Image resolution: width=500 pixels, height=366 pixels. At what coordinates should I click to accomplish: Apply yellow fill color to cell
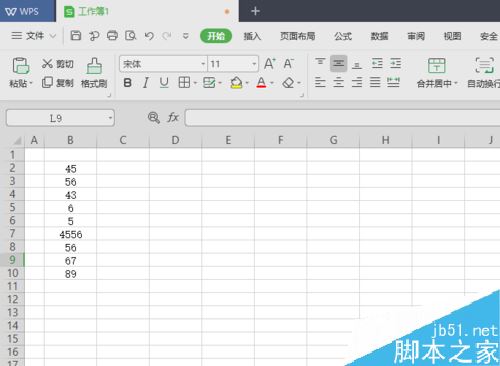click(x=236, y=82)
